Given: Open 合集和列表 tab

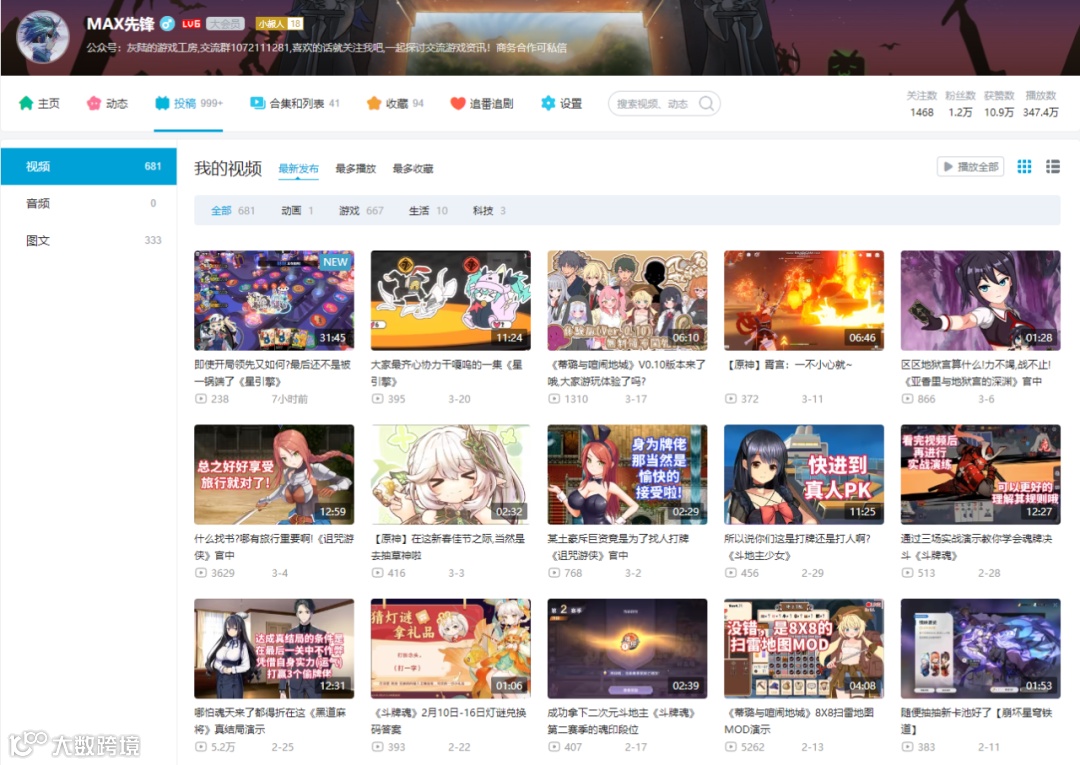Looking at the screenshot, I should click(x=295, y=103).
